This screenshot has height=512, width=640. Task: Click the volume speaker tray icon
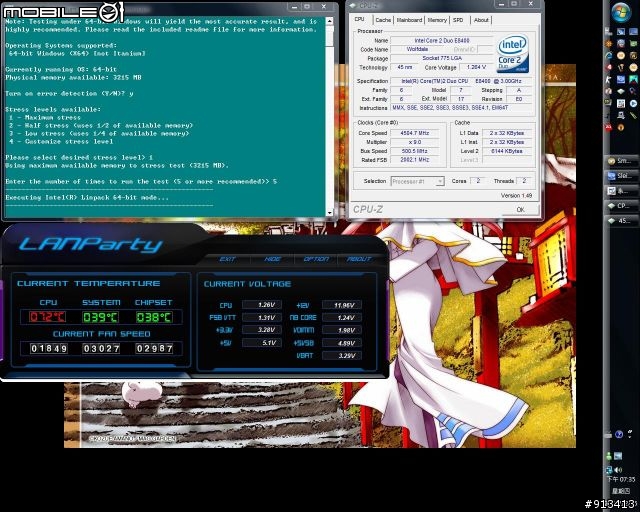pos(618,470)
